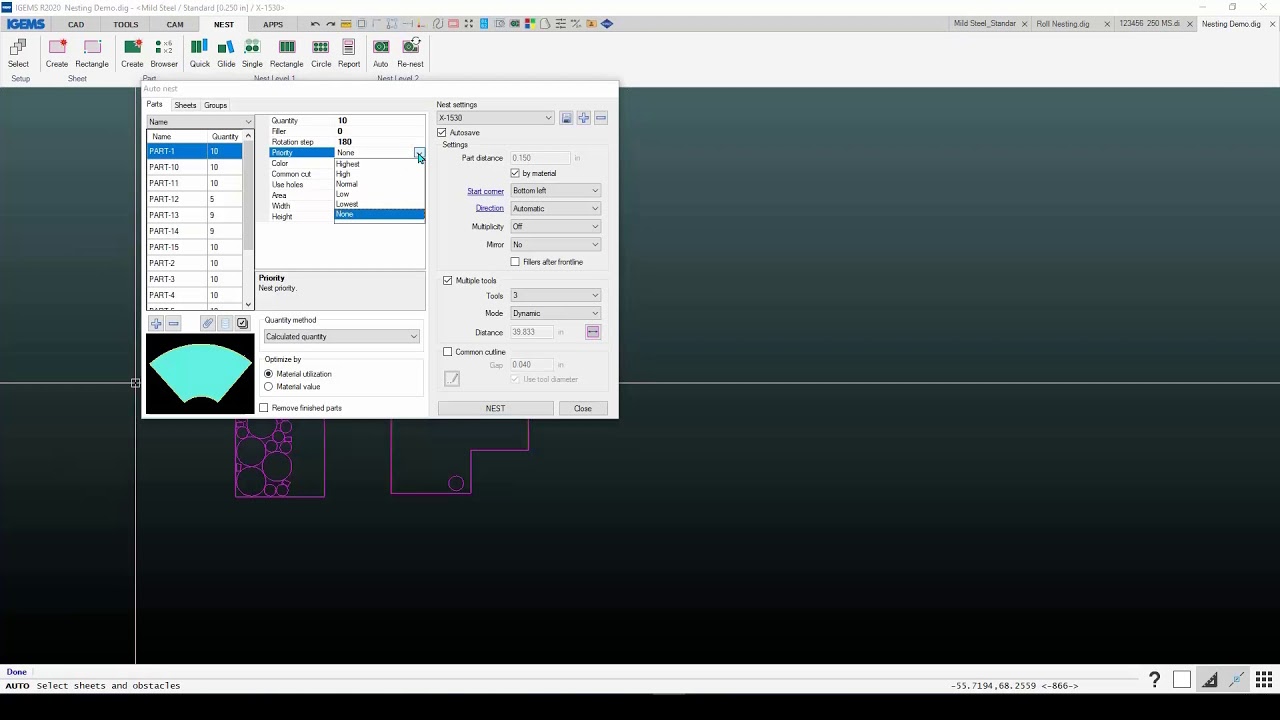Select the Glide nest tool

pos(226,53)
